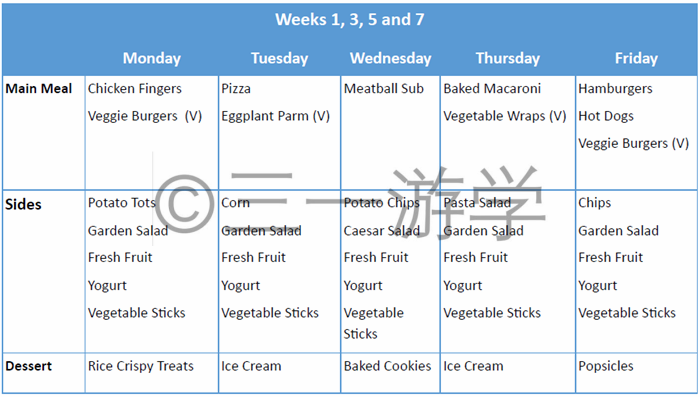Image resolution: width=700 pixels, height=397 pixels.
Task: Select the Tuesday column header
Action: (x=279, y=58)
